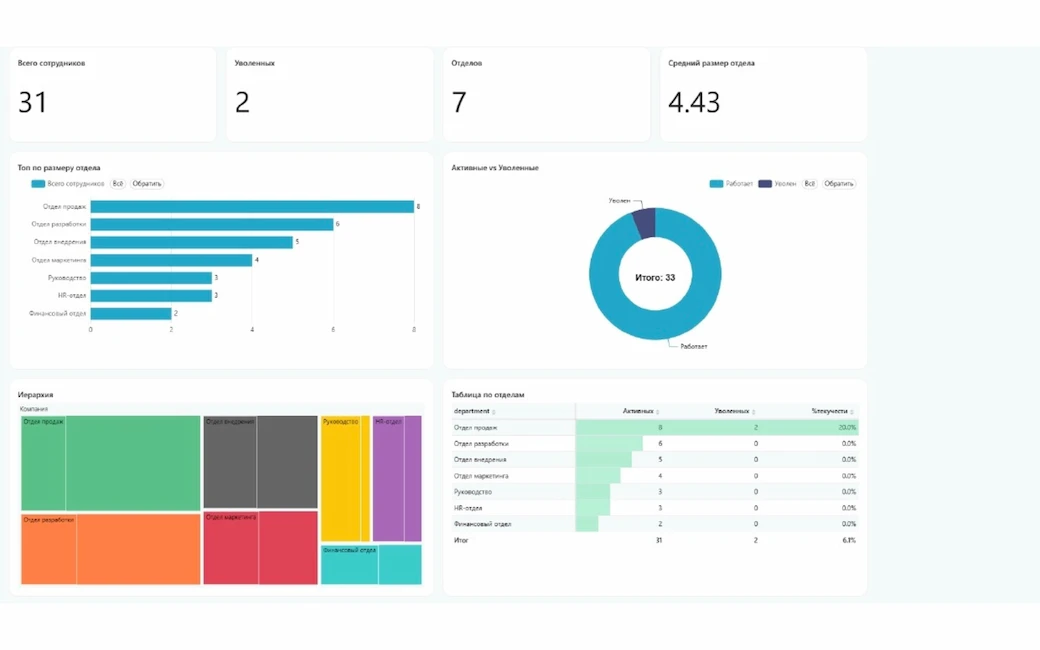The image size is (1040, 650).
Task: Click Всё button in bar chart legend
Action: click(117, 184)
